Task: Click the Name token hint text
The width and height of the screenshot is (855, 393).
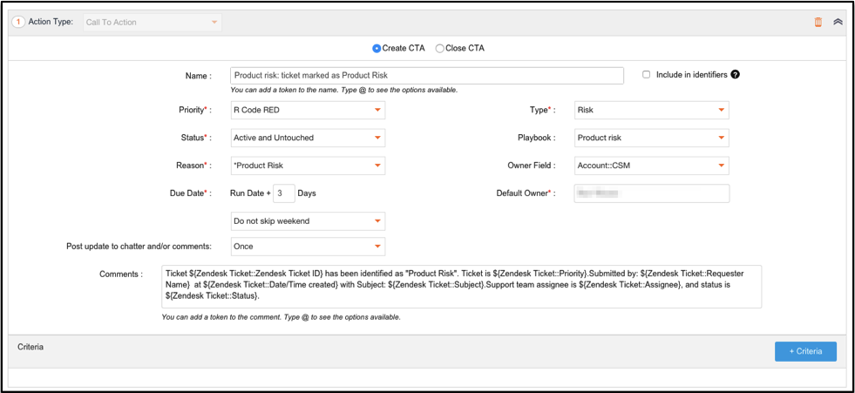Action: point(344,90)
